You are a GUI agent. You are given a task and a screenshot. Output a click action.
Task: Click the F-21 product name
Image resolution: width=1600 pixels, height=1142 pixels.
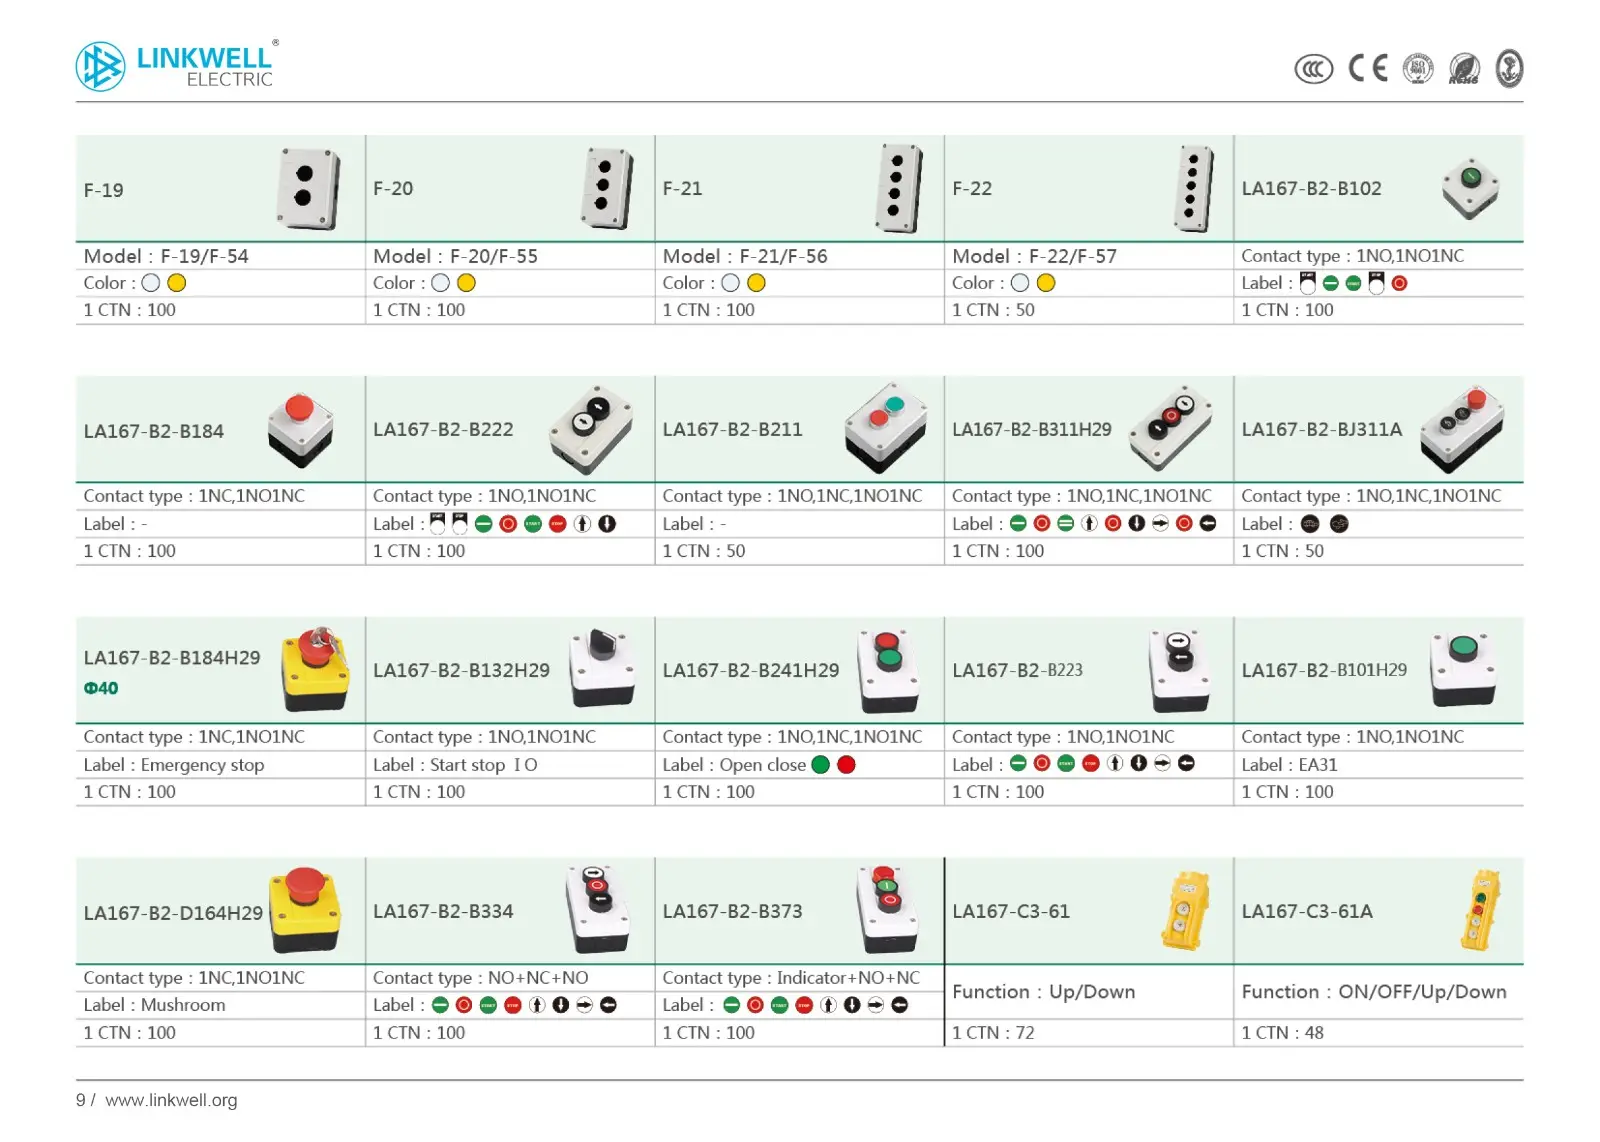(682, 188)
